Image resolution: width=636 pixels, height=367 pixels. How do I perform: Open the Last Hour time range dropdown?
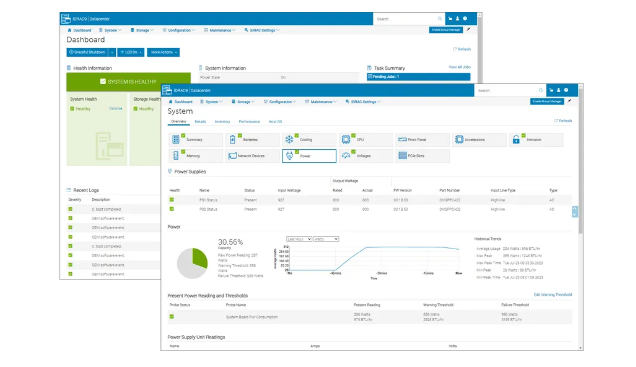pos(299,239)
